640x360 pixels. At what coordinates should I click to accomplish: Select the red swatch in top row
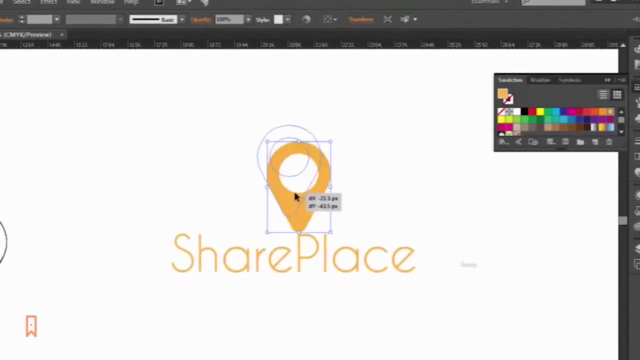pos(532,111)
